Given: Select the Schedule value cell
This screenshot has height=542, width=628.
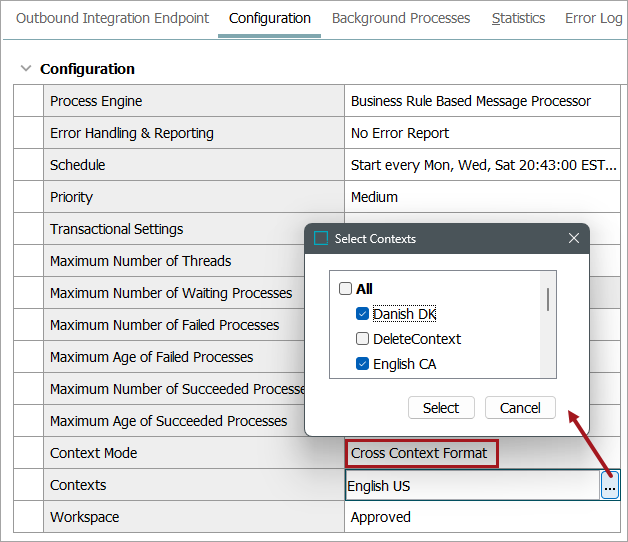Looking at the screenshot, I should (x=483, y=165).
